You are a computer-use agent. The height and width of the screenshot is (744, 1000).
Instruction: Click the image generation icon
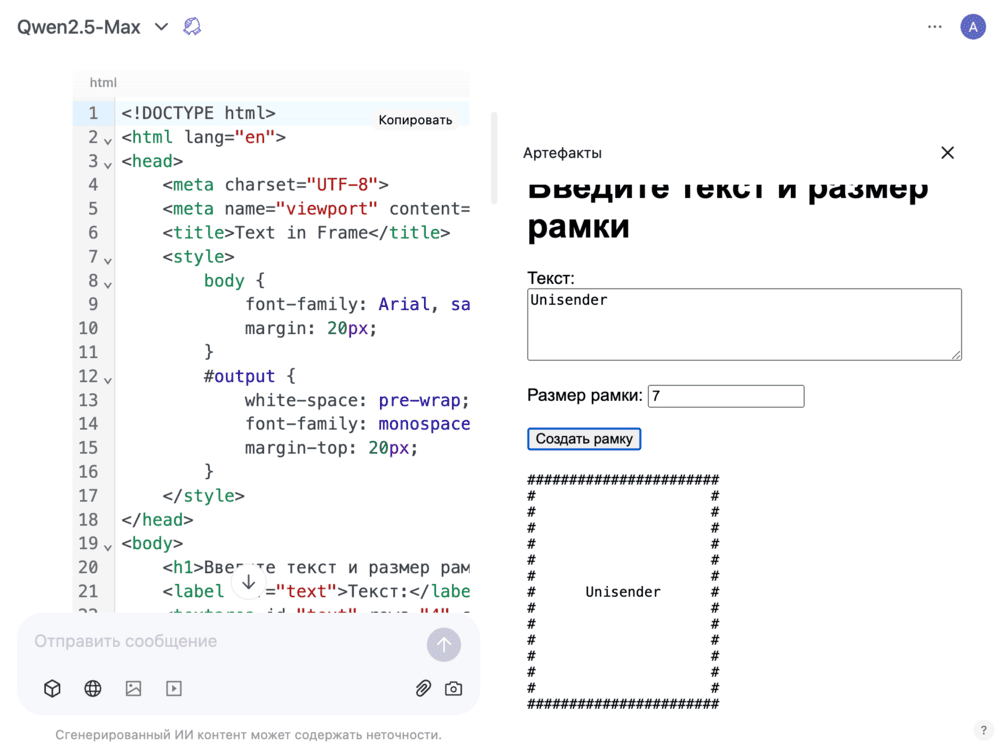click(x=133, y=688)
